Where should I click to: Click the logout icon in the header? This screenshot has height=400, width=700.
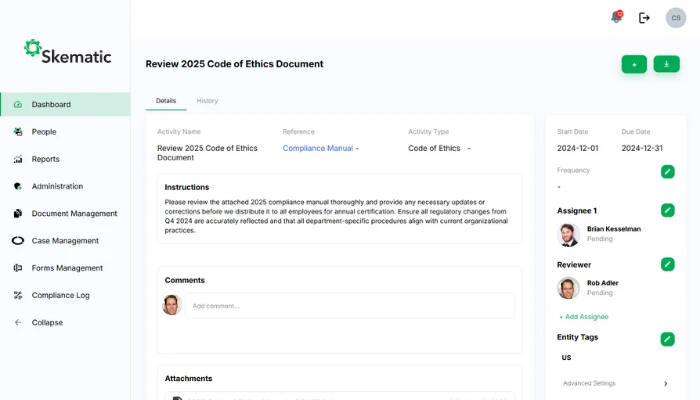[644, 17]
